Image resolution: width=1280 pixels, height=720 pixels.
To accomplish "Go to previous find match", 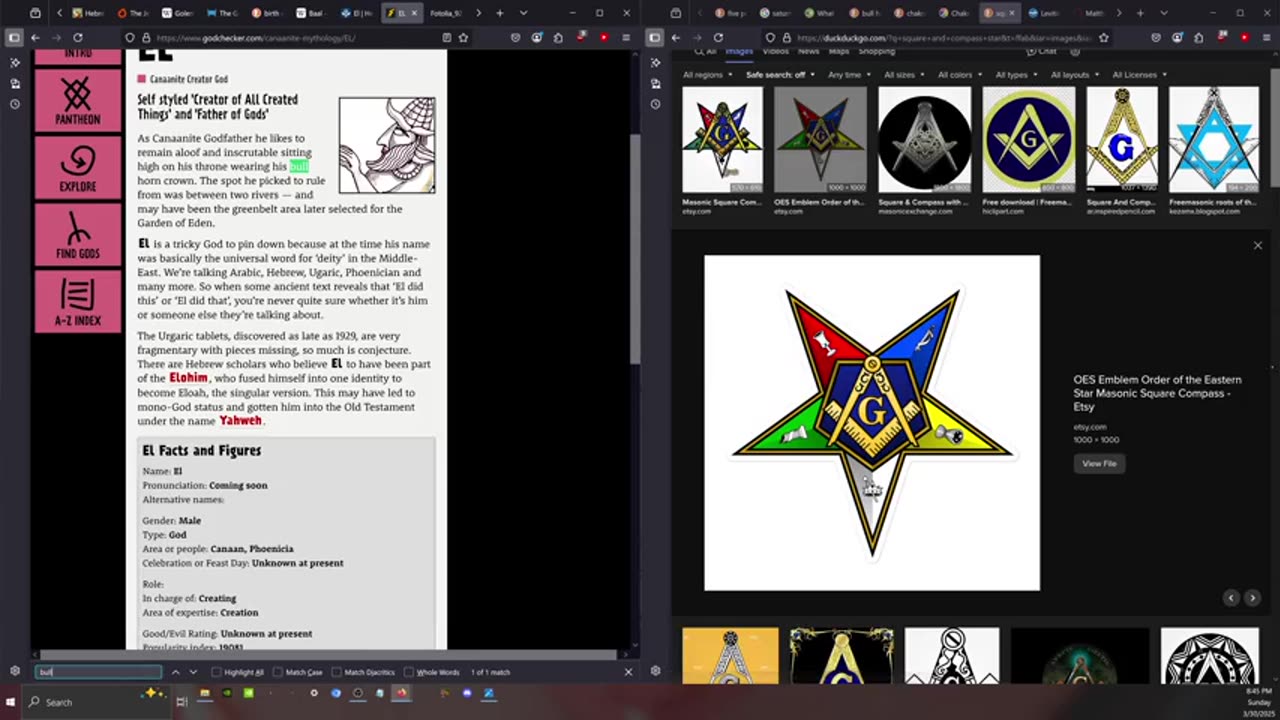I will point(175,672).
